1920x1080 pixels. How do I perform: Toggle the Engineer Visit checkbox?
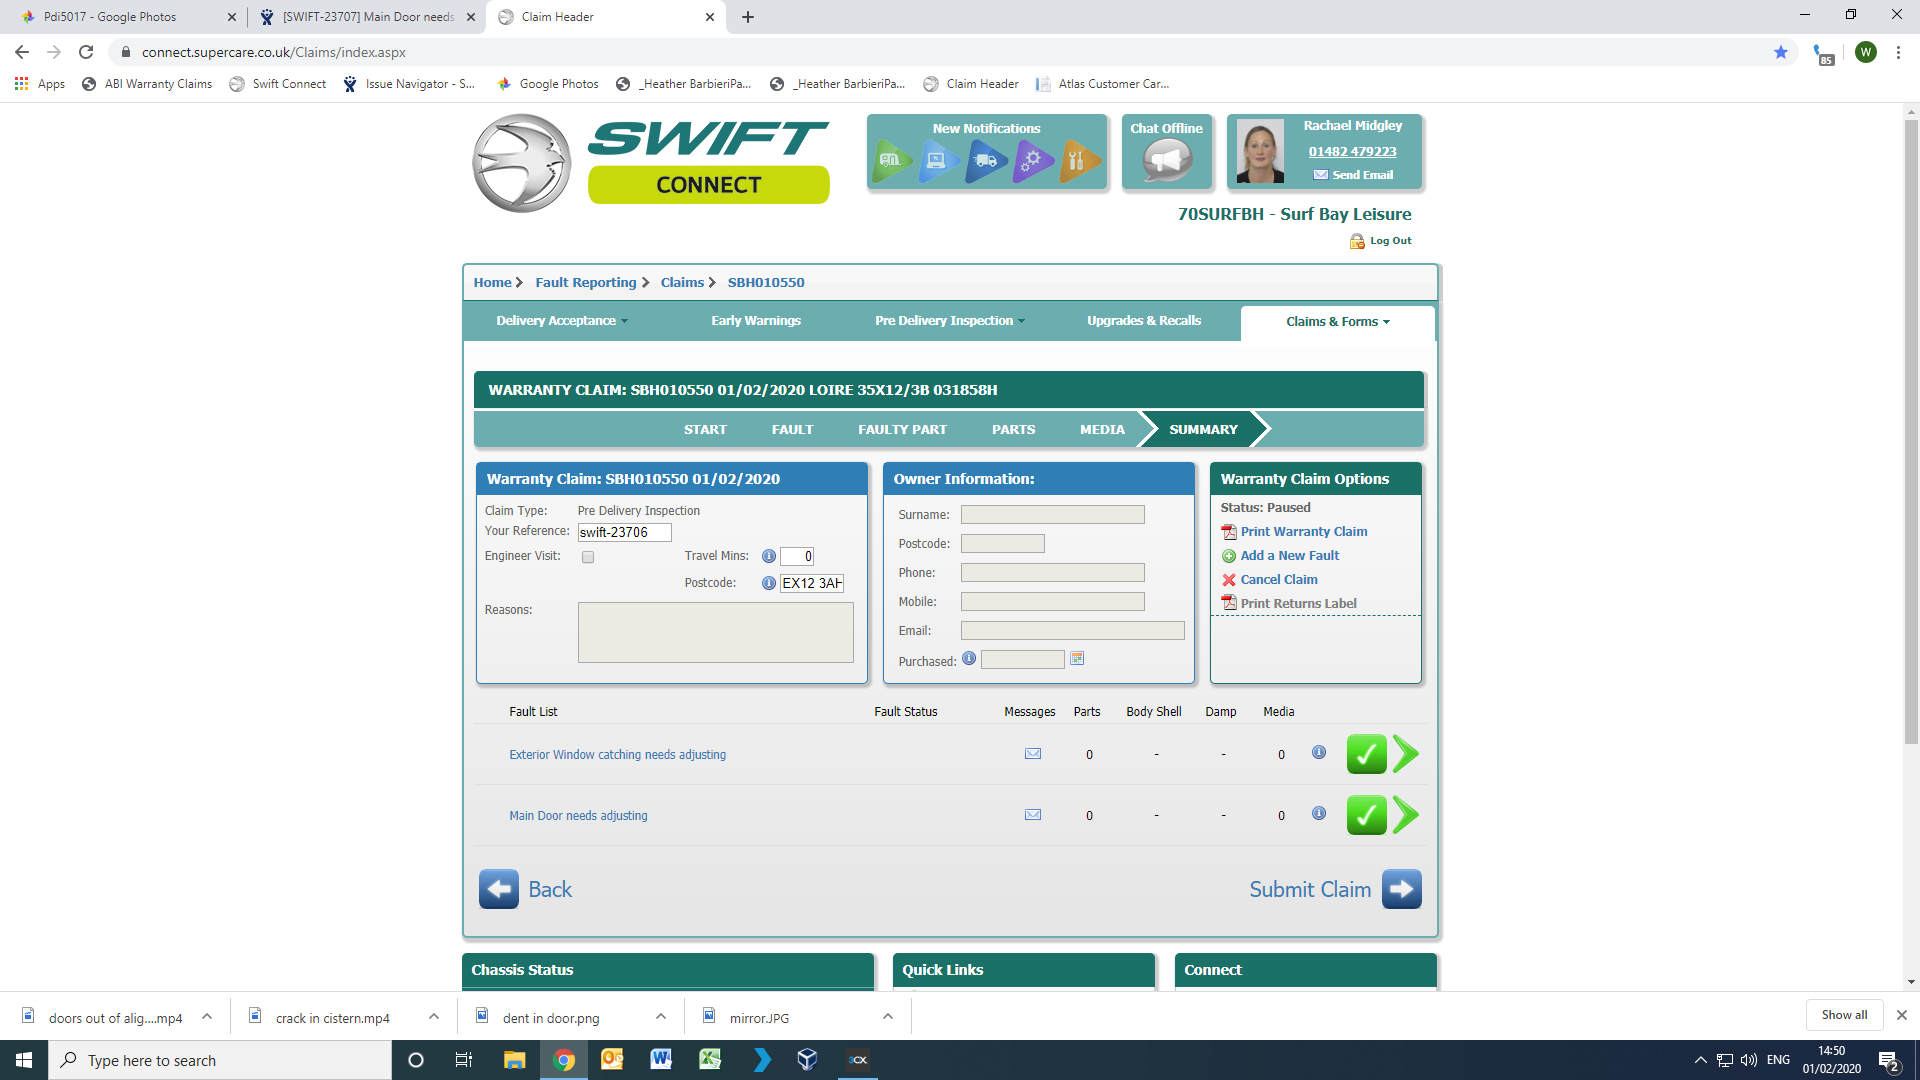click(588, 557)
